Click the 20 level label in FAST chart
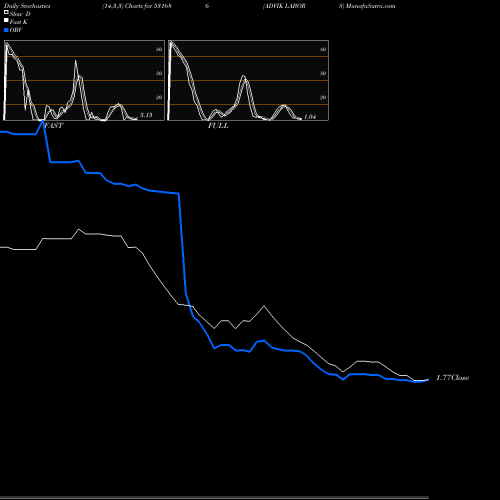Screen dimensions: 500x500 159,98
